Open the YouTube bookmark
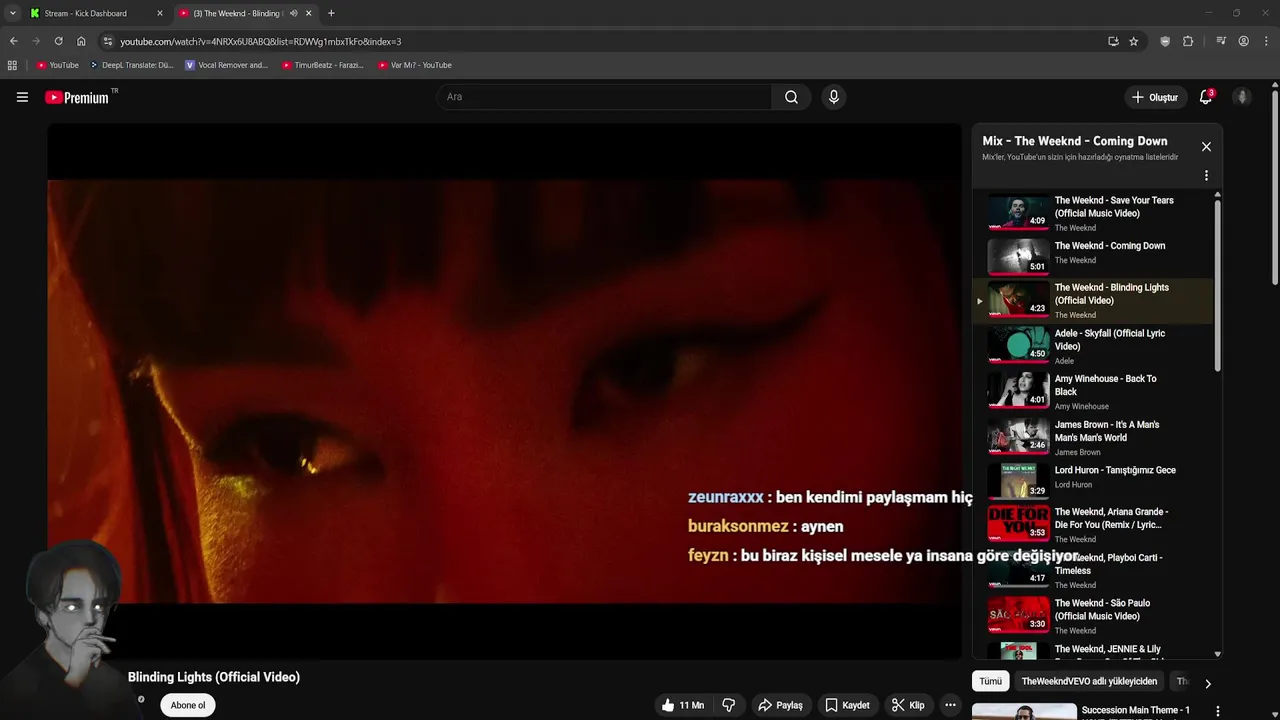Screen dimensions: 1280x720 point(57,65)
